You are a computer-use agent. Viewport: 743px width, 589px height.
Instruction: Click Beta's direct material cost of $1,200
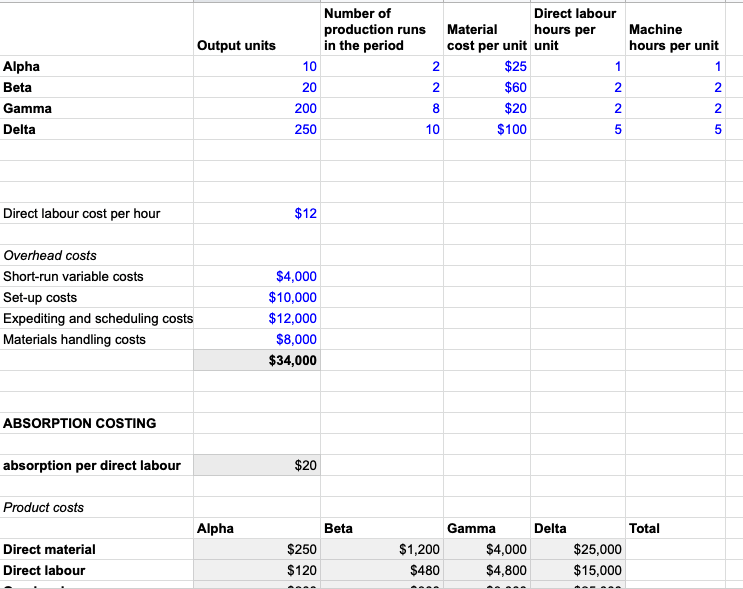(x=383, y=549)
